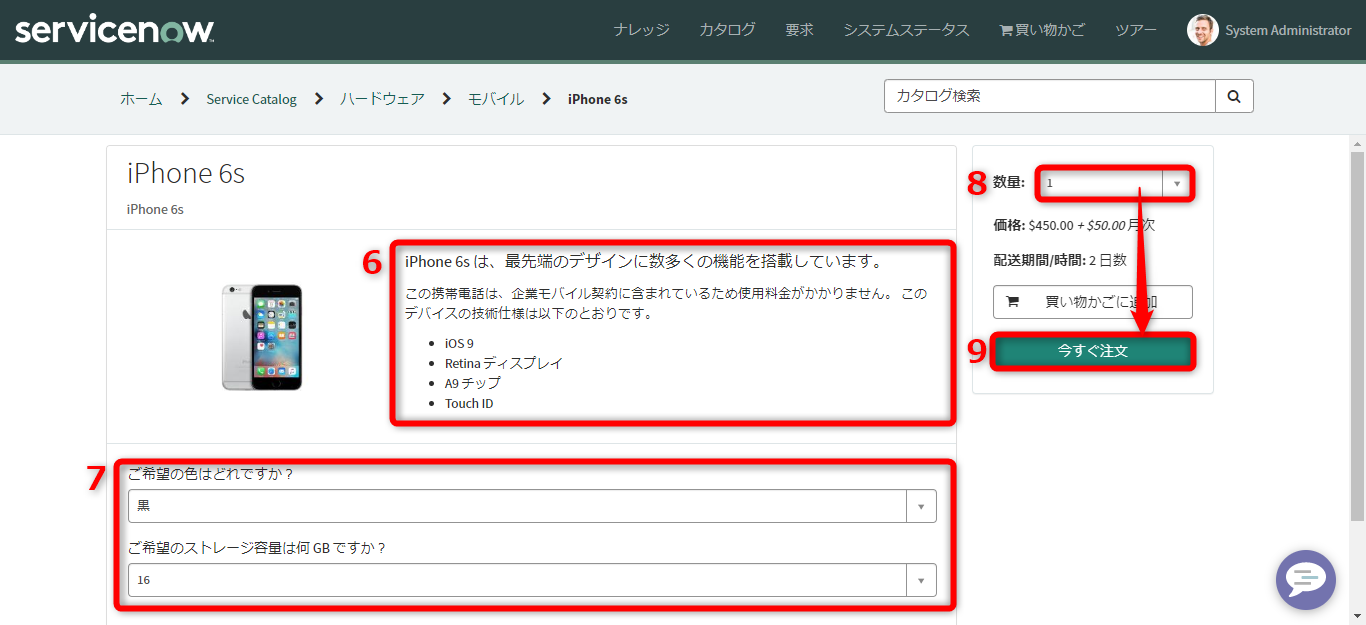Open システムステータス in the navigation bar
The image size is (1366, 625).
(905, 30)
